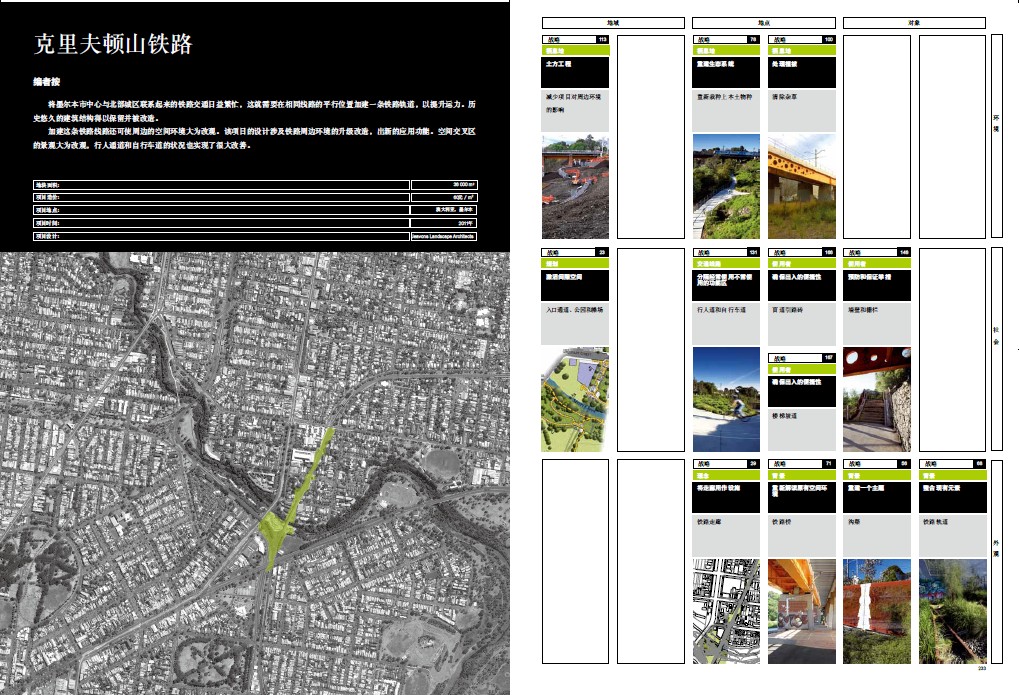Open the cyclist on path photo
The height and width of the screenshot is (695, 1019).
click(x=726, y=399)
